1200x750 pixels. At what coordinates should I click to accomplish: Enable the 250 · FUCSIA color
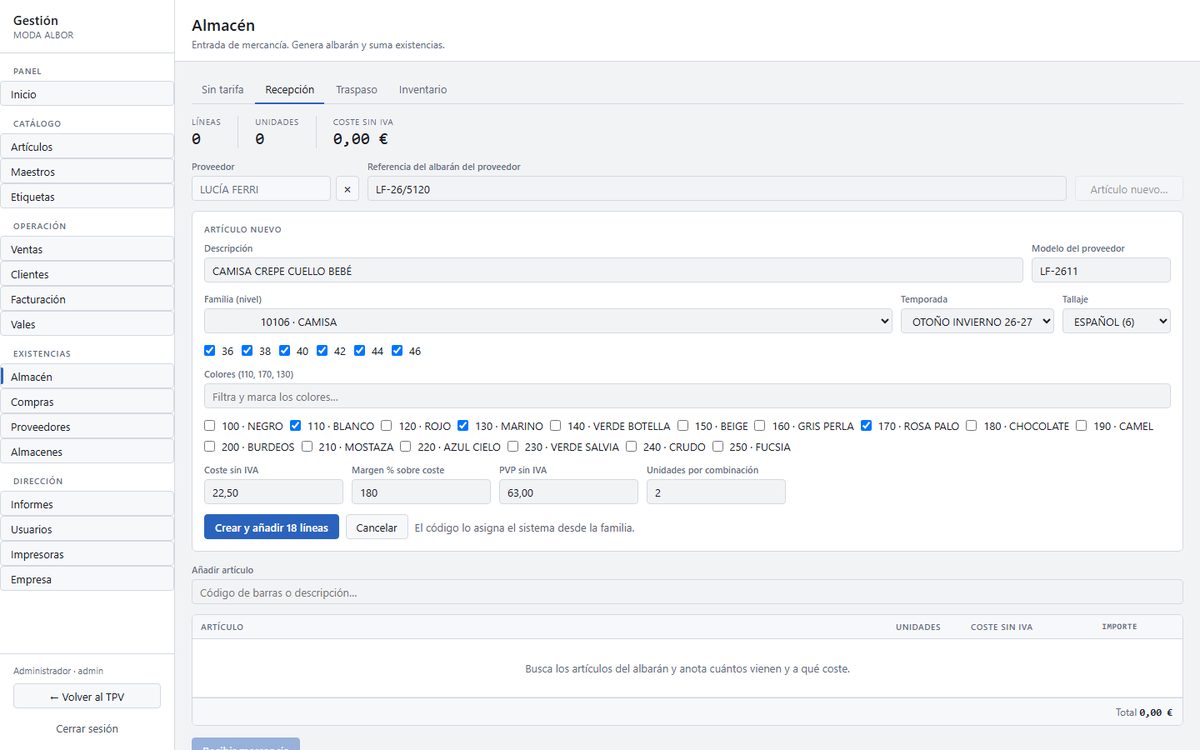[x=718, y=447]
